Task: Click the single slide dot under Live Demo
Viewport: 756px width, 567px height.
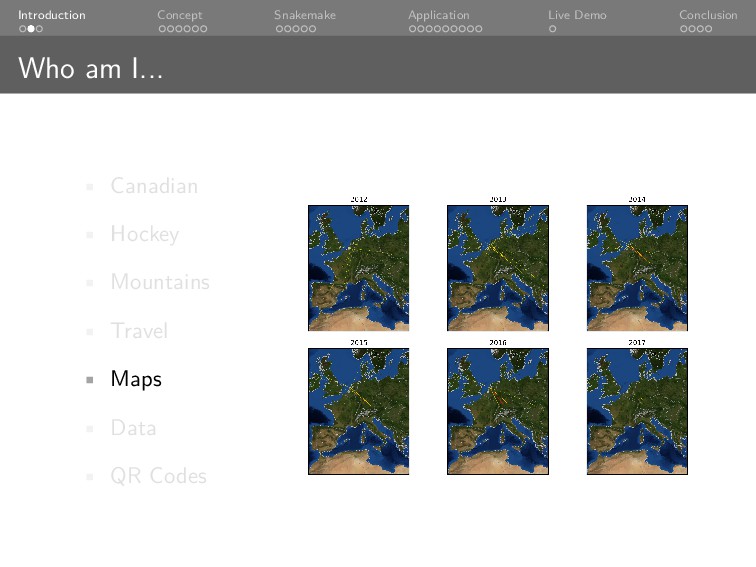Action: click(x=553, y=29)
